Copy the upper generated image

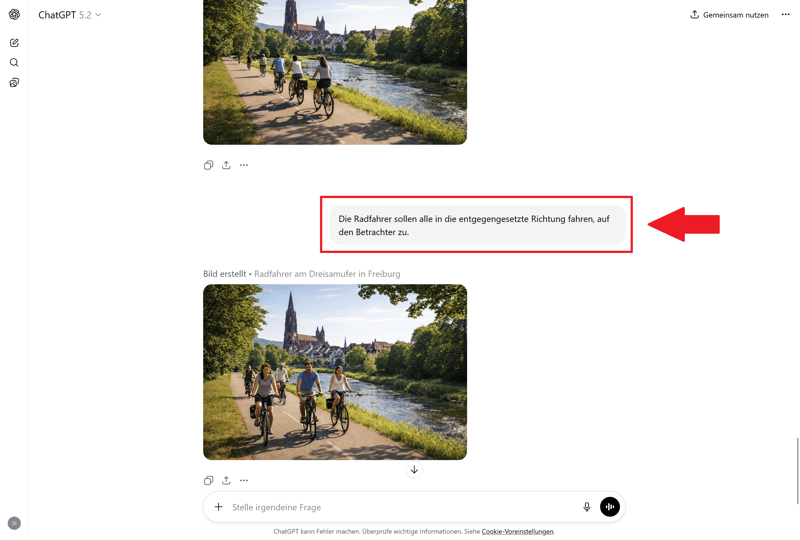[208, 165]
